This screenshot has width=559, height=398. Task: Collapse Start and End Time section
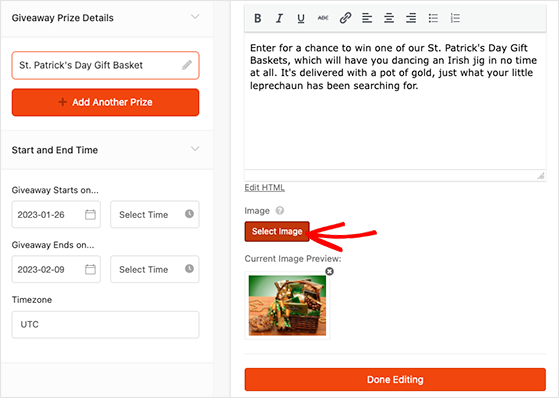tap(195, 149)
